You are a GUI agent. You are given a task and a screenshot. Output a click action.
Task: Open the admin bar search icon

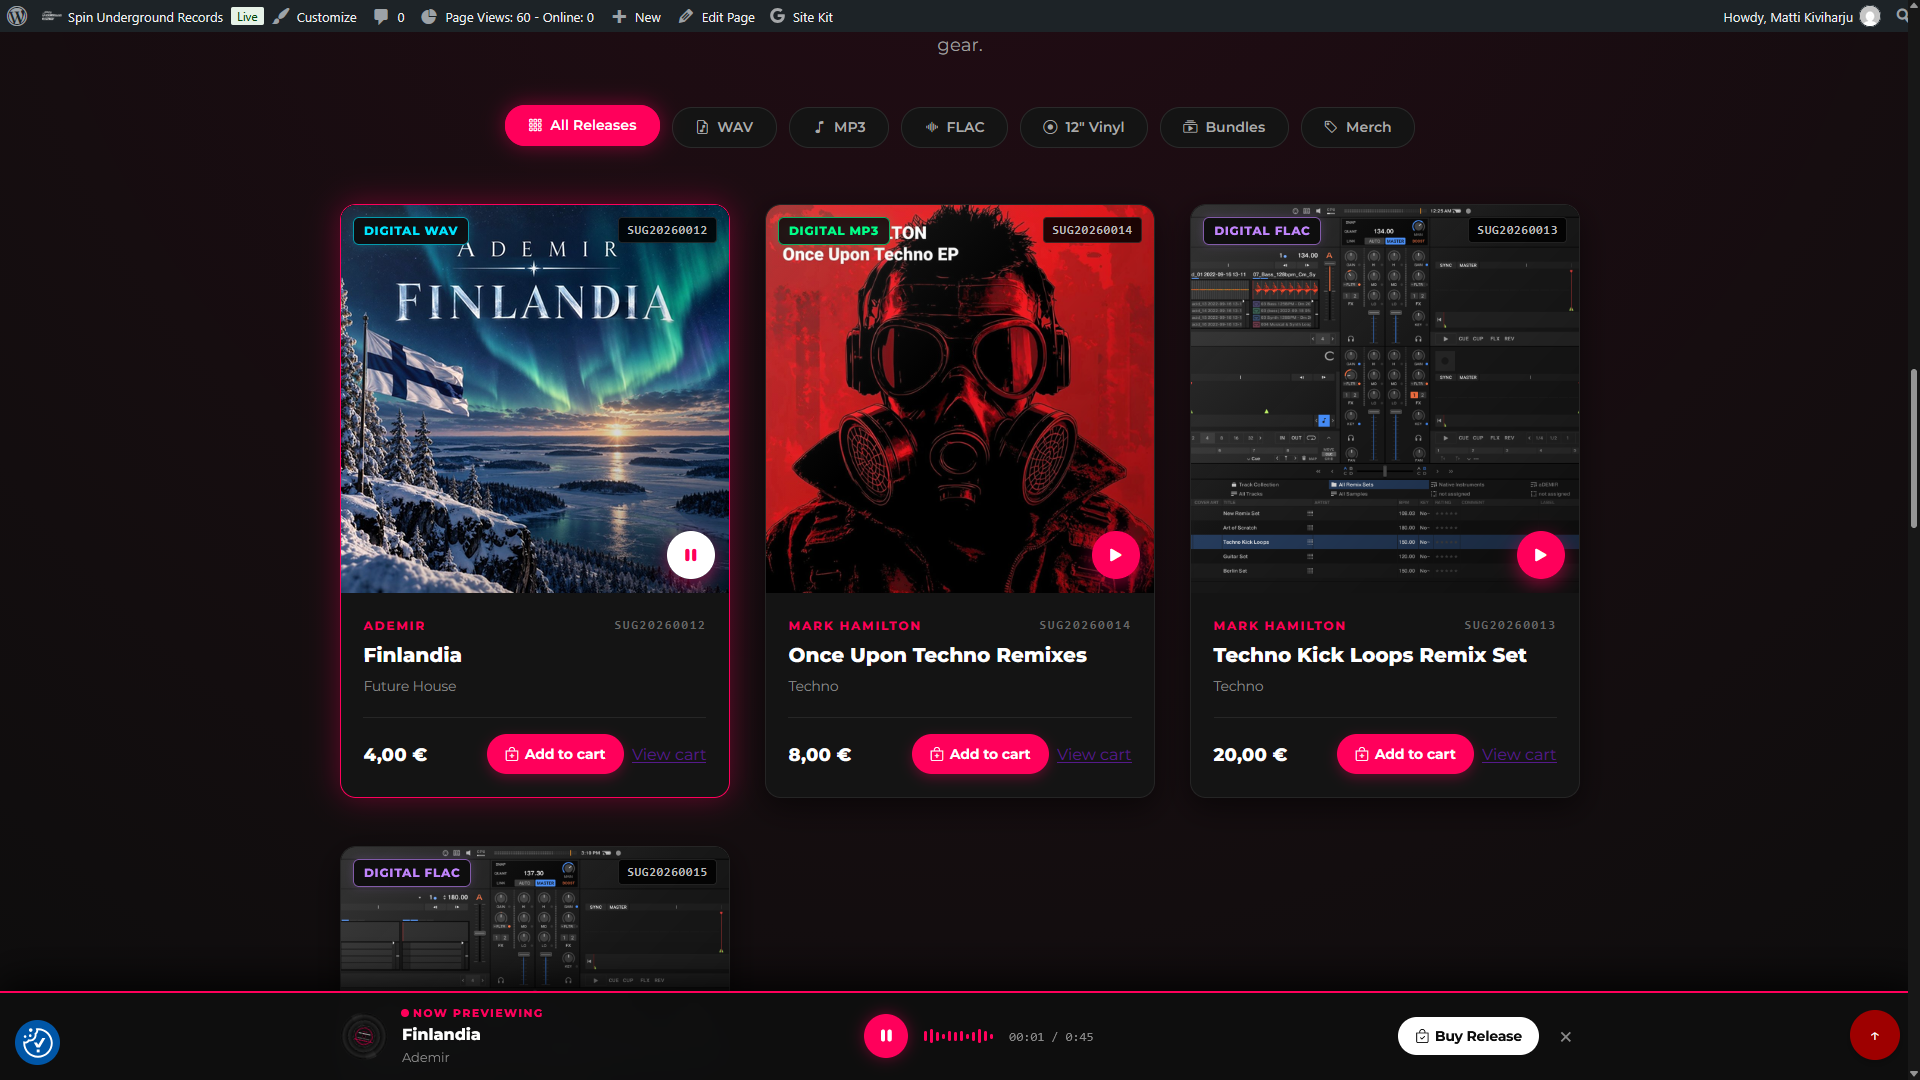point(1902,16)
